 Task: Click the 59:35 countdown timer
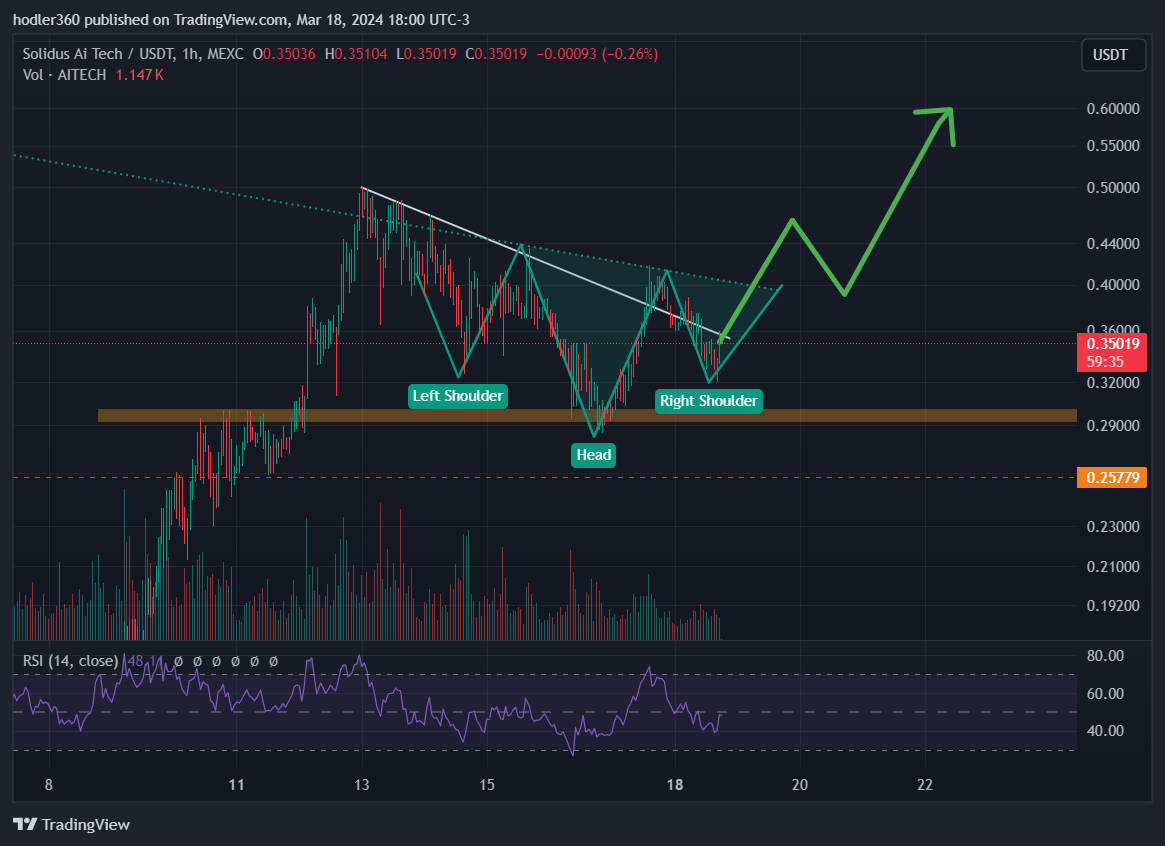pyautogui.click(x=1105, y=362)
